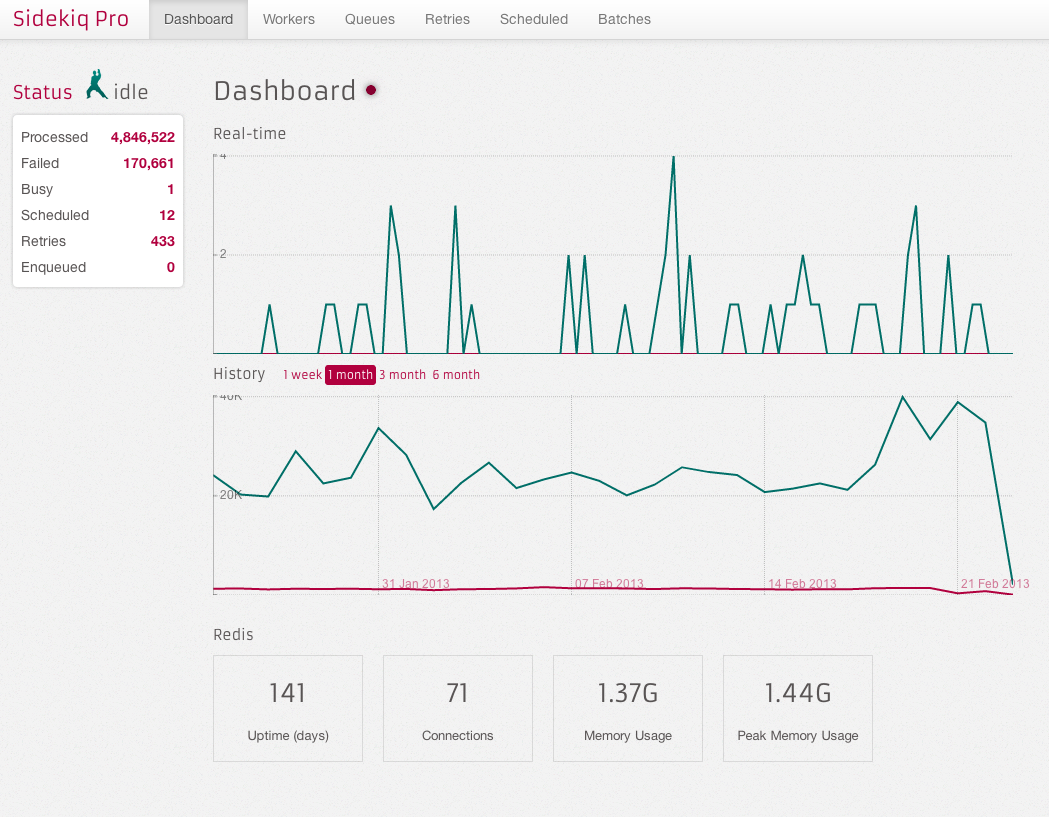Viewport: 1049px width, 817px height.
Task: View the Batches tab
Action: pos(624,19)
